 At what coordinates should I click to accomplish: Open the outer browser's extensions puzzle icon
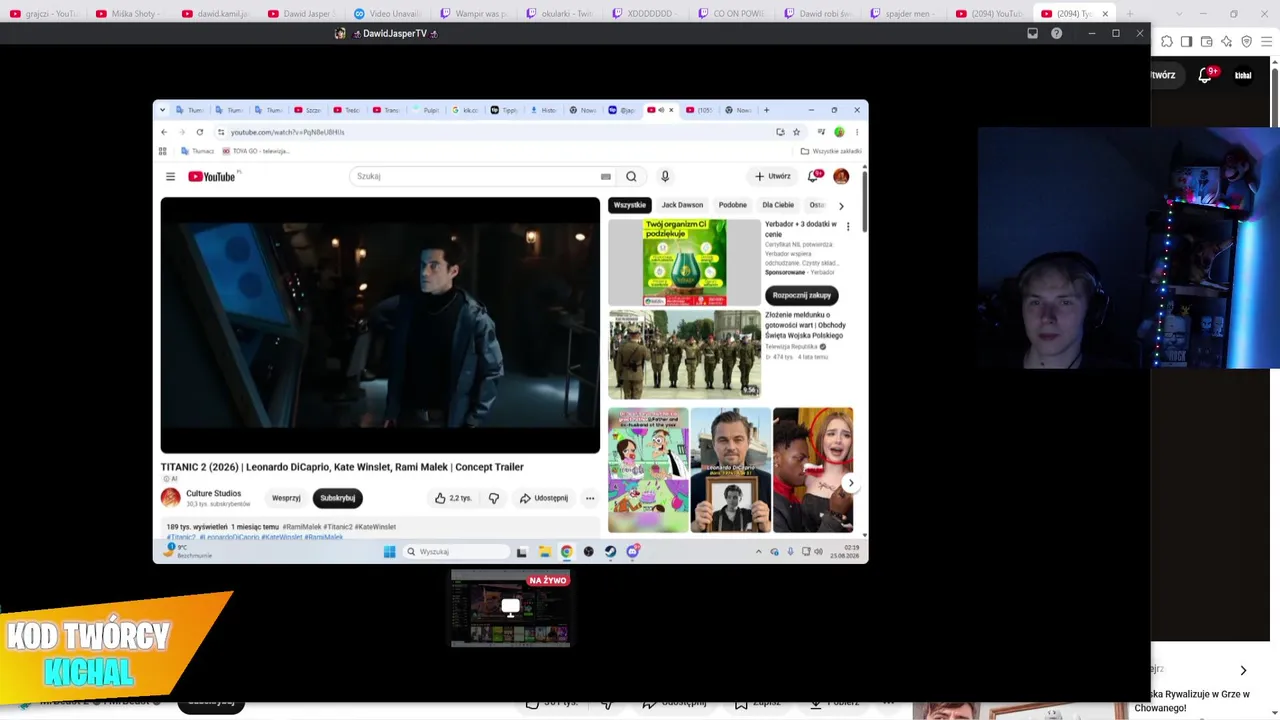pyautogui.click(x=1166, y=42)
